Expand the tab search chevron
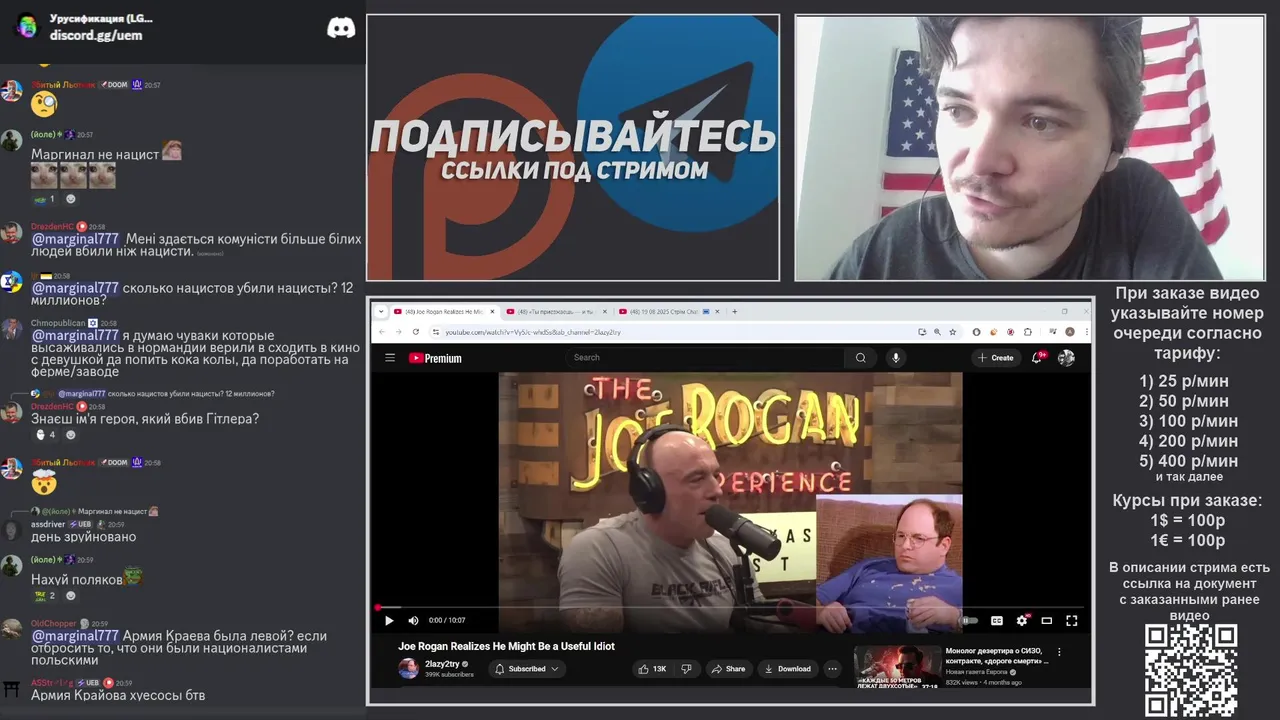The image size is (1280, 720). [380, 311]
